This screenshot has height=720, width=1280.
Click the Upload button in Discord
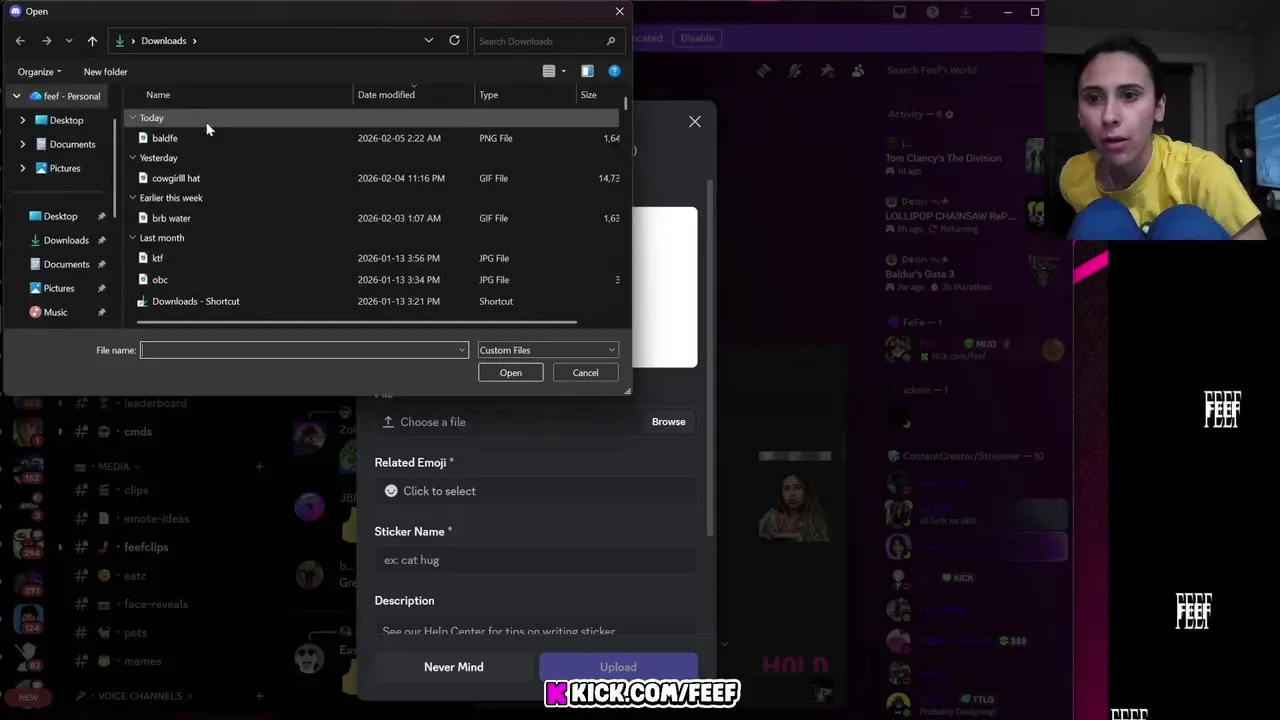click(x=618, y=667)
